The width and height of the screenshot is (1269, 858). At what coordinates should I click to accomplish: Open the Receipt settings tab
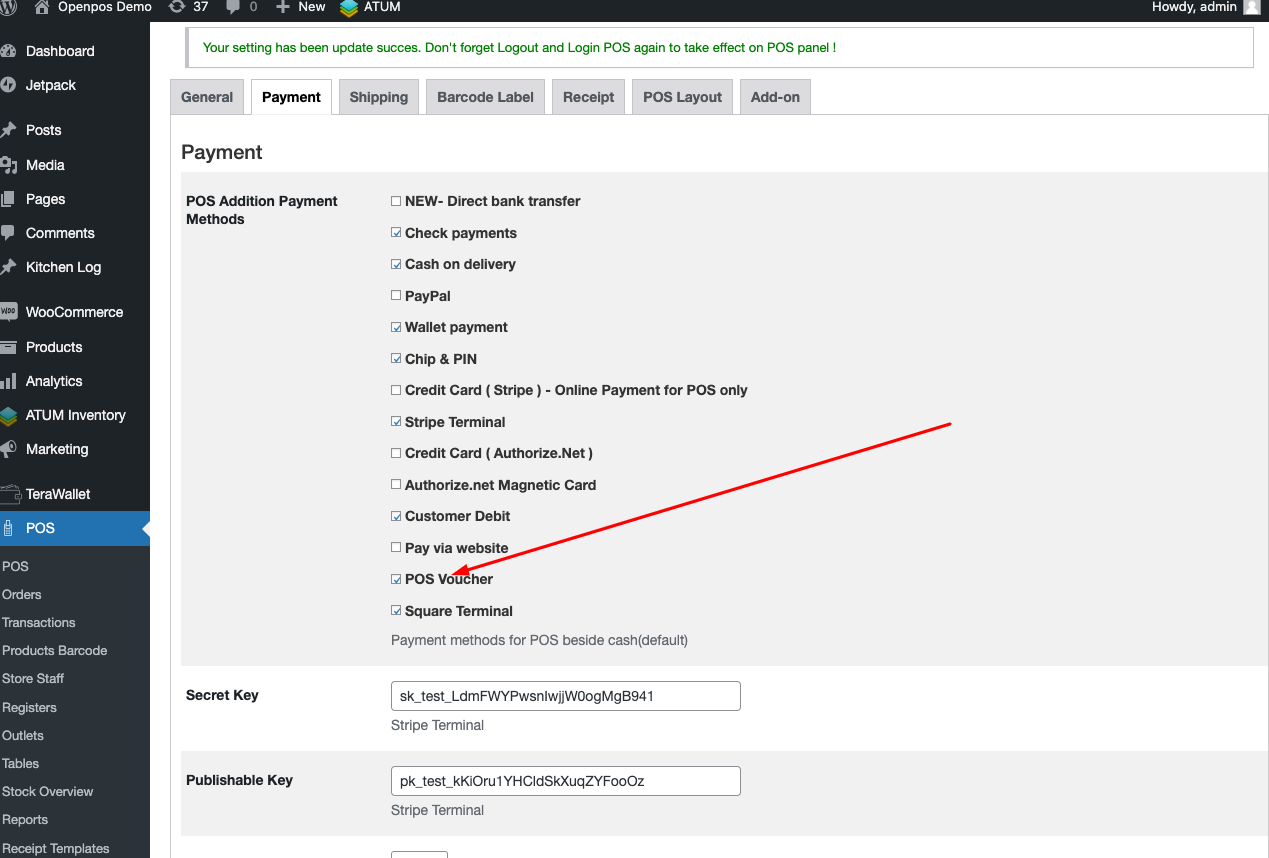[588, 97]
